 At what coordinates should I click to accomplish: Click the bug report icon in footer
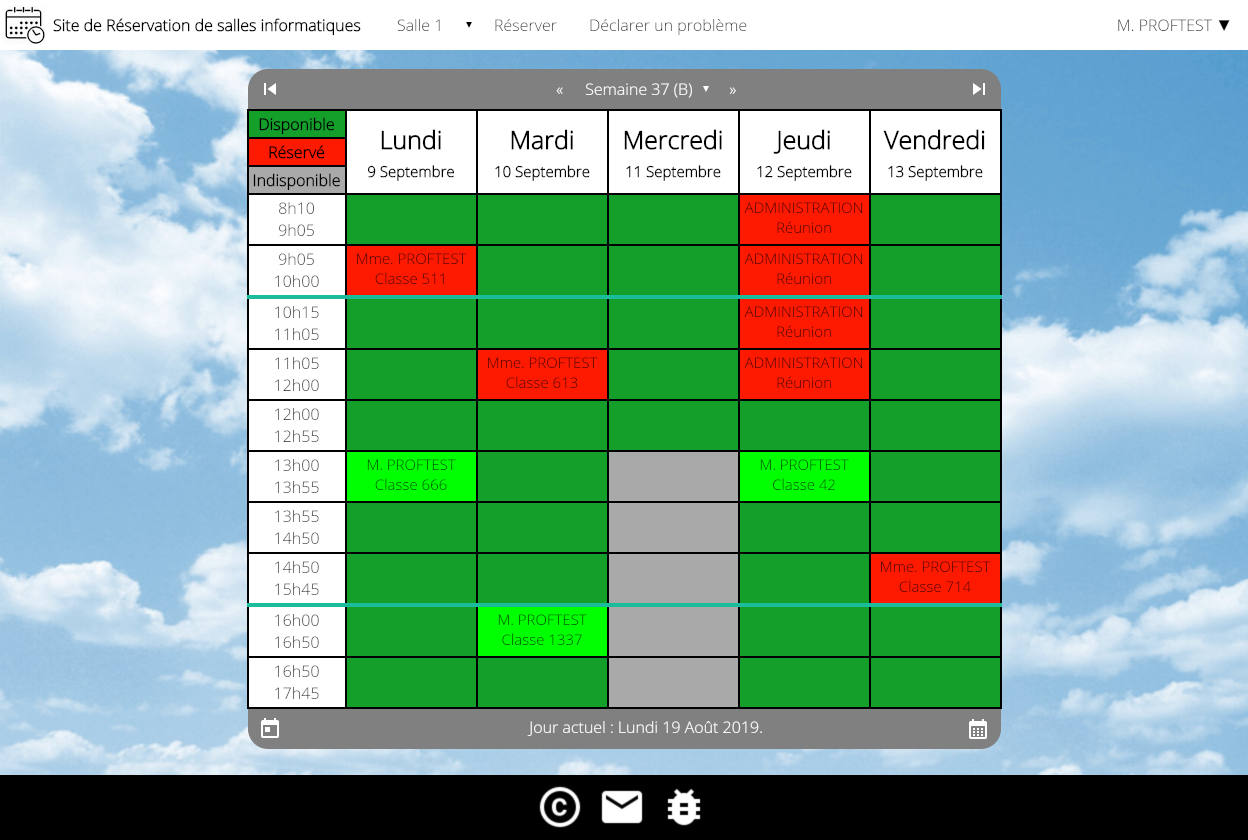pos(684,807)
